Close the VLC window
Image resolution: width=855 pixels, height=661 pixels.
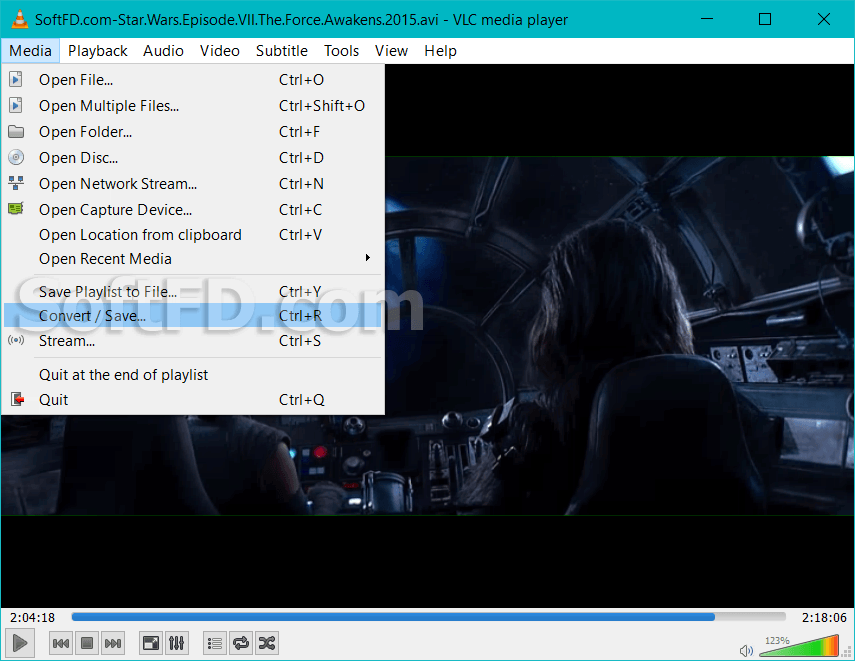(x=824, y=19)
